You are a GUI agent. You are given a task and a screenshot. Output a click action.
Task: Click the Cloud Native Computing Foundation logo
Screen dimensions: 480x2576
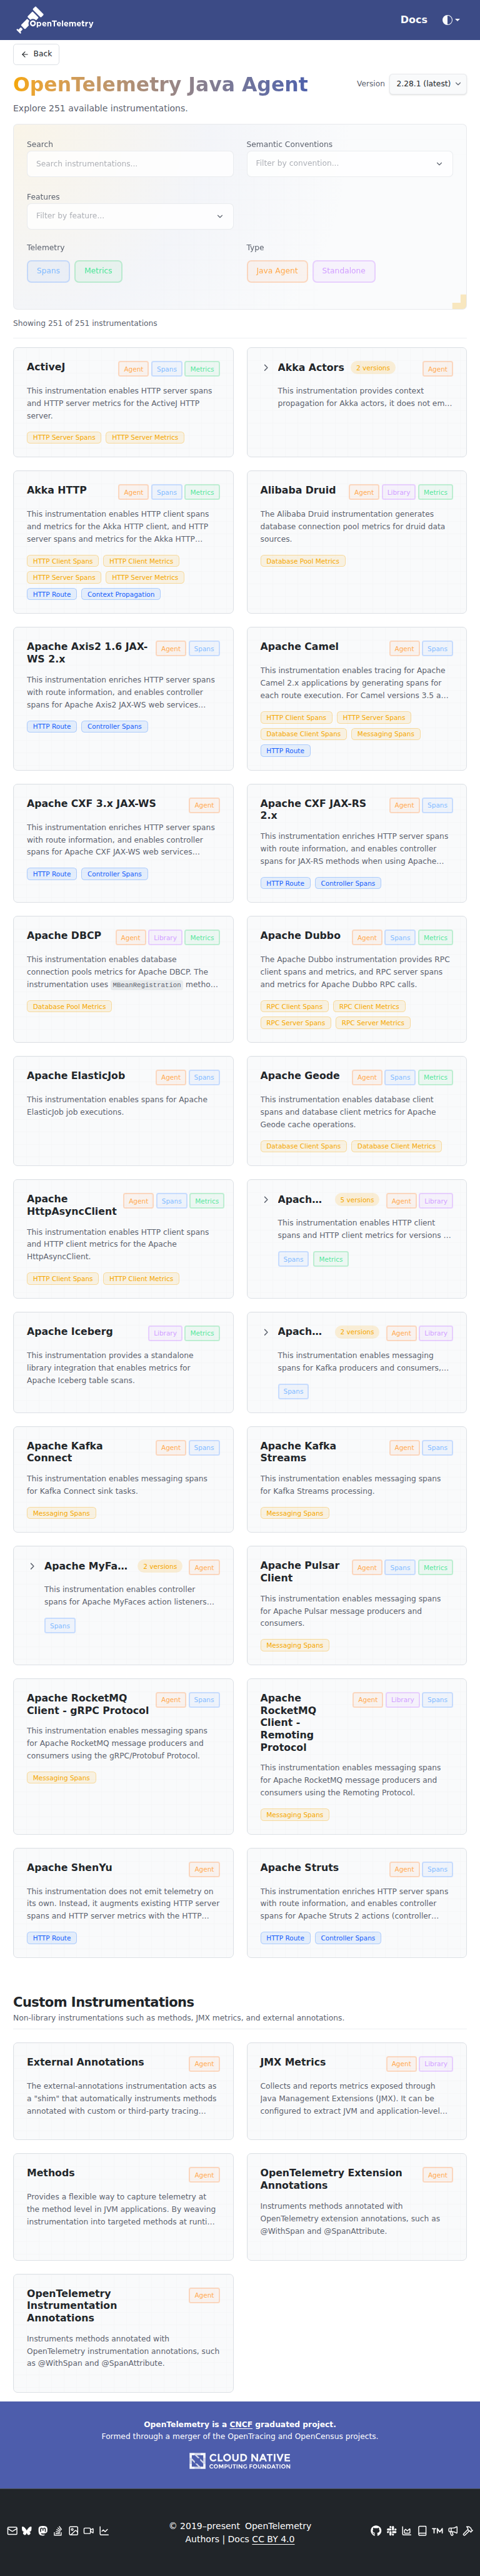(x=240, y=2460)
